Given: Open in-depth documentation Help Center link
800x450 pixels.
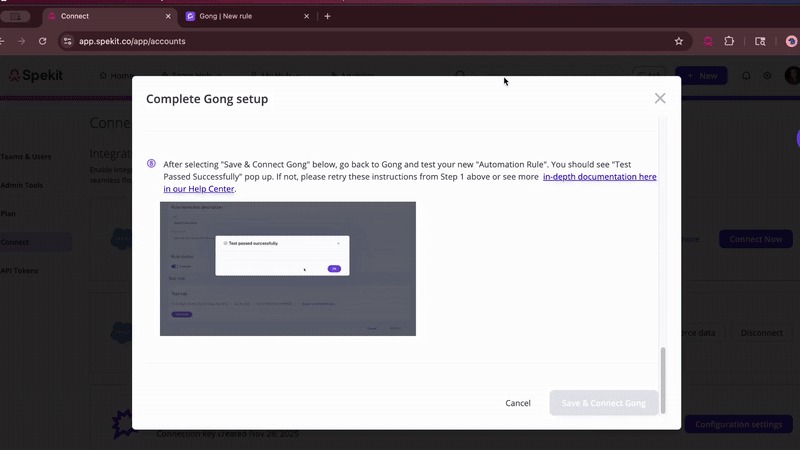Looking at the screenshot, I should click(599, 176).
